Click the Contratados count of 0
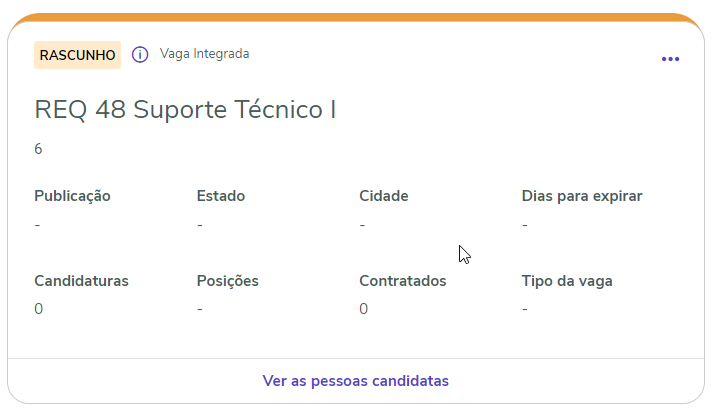 point(364,309)
